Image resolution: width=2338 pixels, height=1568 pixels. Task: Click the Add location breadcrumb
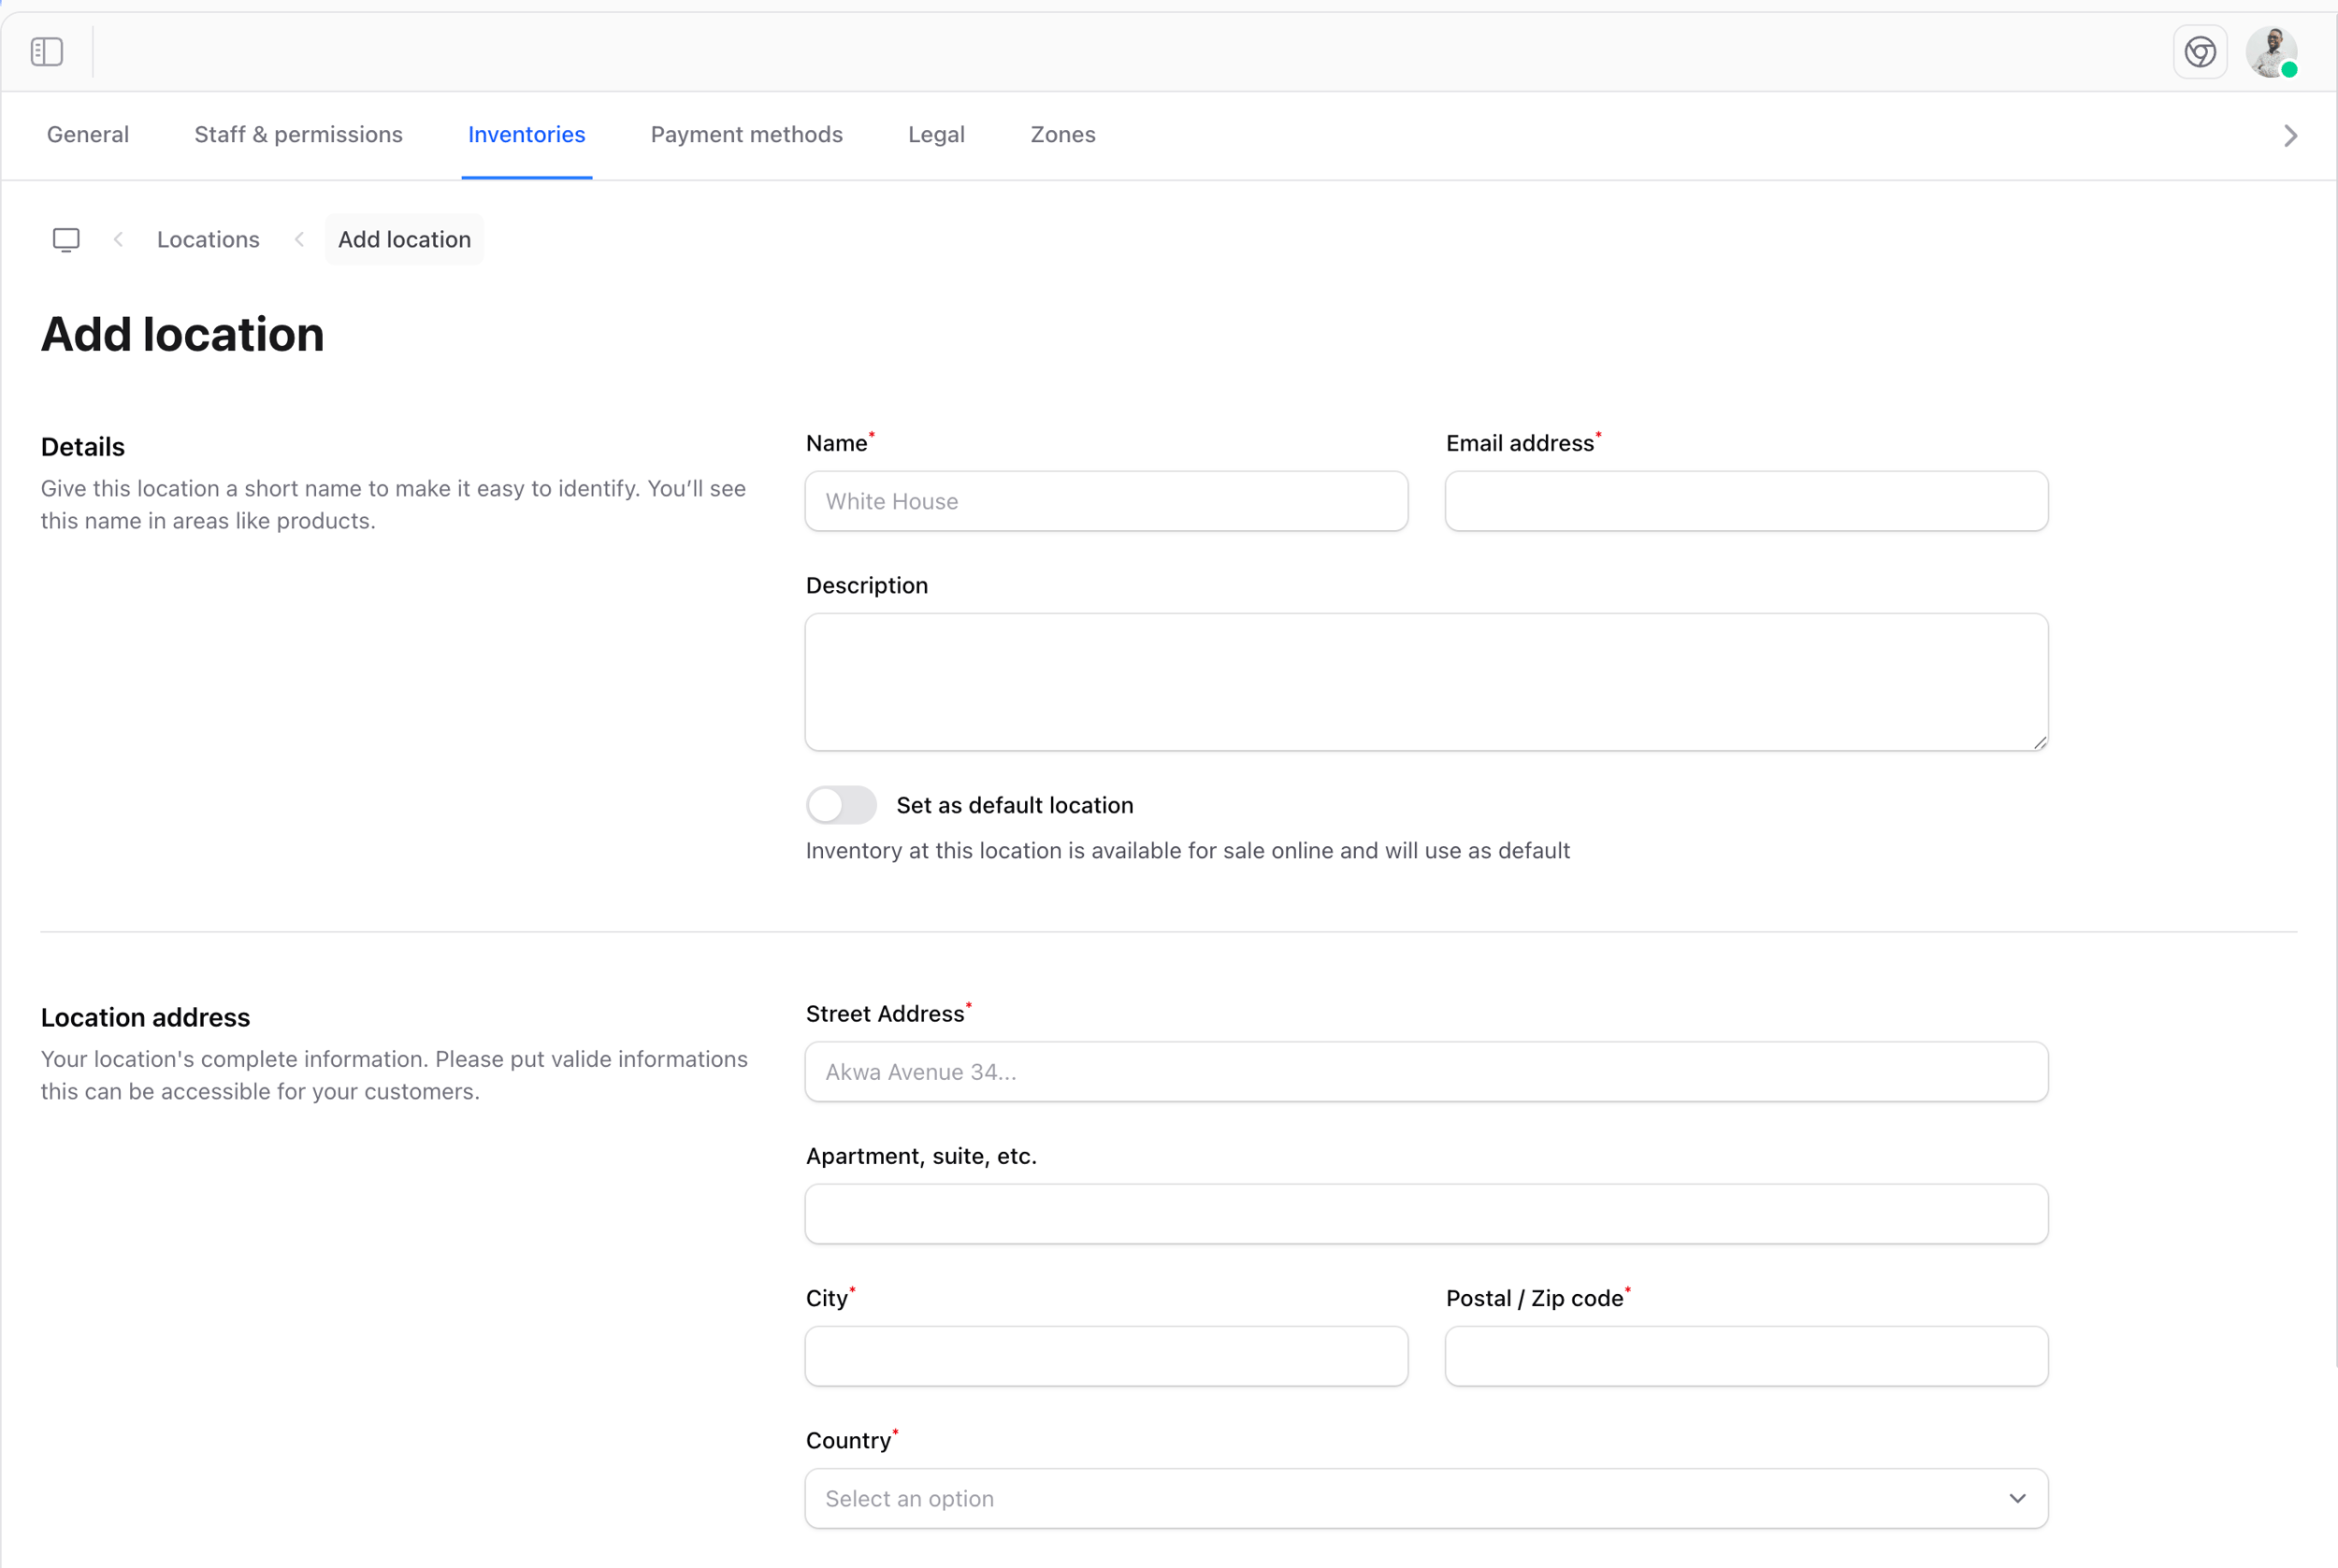click(x=404, y=240)
